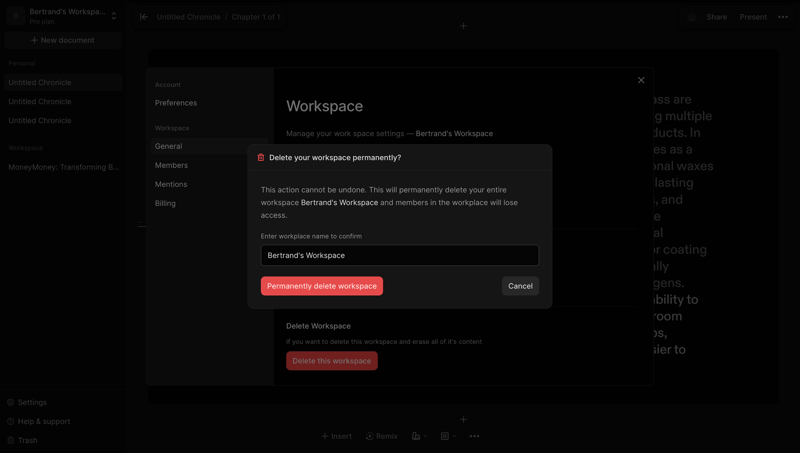Screen dimensions: 800x453
Task: Click the B workspace avatar
Action: pos(16,16)
